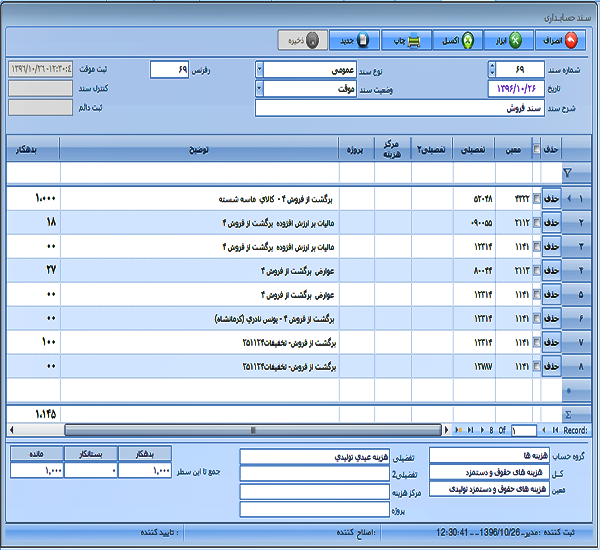This screenshot has height=550, width=600.
Task: Sort by the تفصیلی column header
Action: tap(473, 149)
